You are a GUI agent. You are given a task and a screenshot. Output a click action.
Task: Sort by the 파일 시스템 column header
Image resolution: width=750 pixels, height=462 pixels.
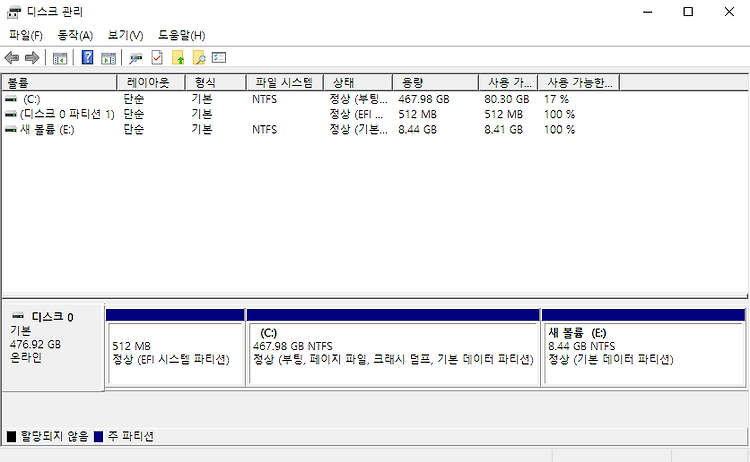[x=285, y=83]
